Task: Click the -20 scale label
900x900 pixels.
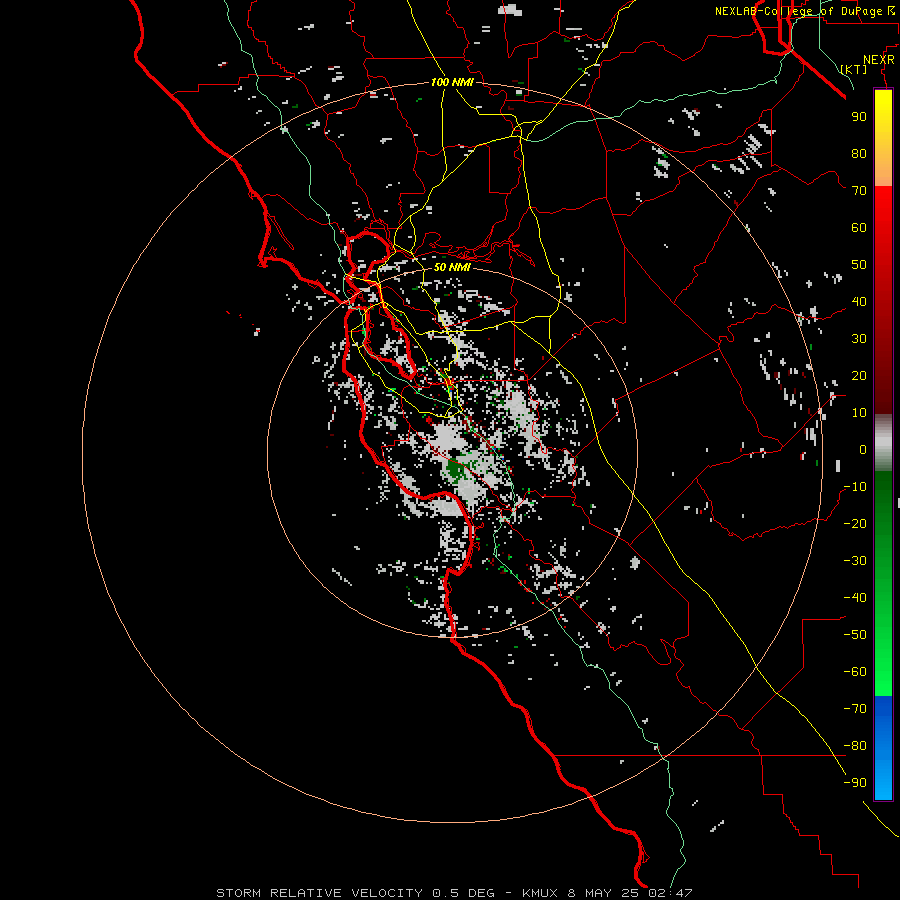Action: [x=855, y=523]
